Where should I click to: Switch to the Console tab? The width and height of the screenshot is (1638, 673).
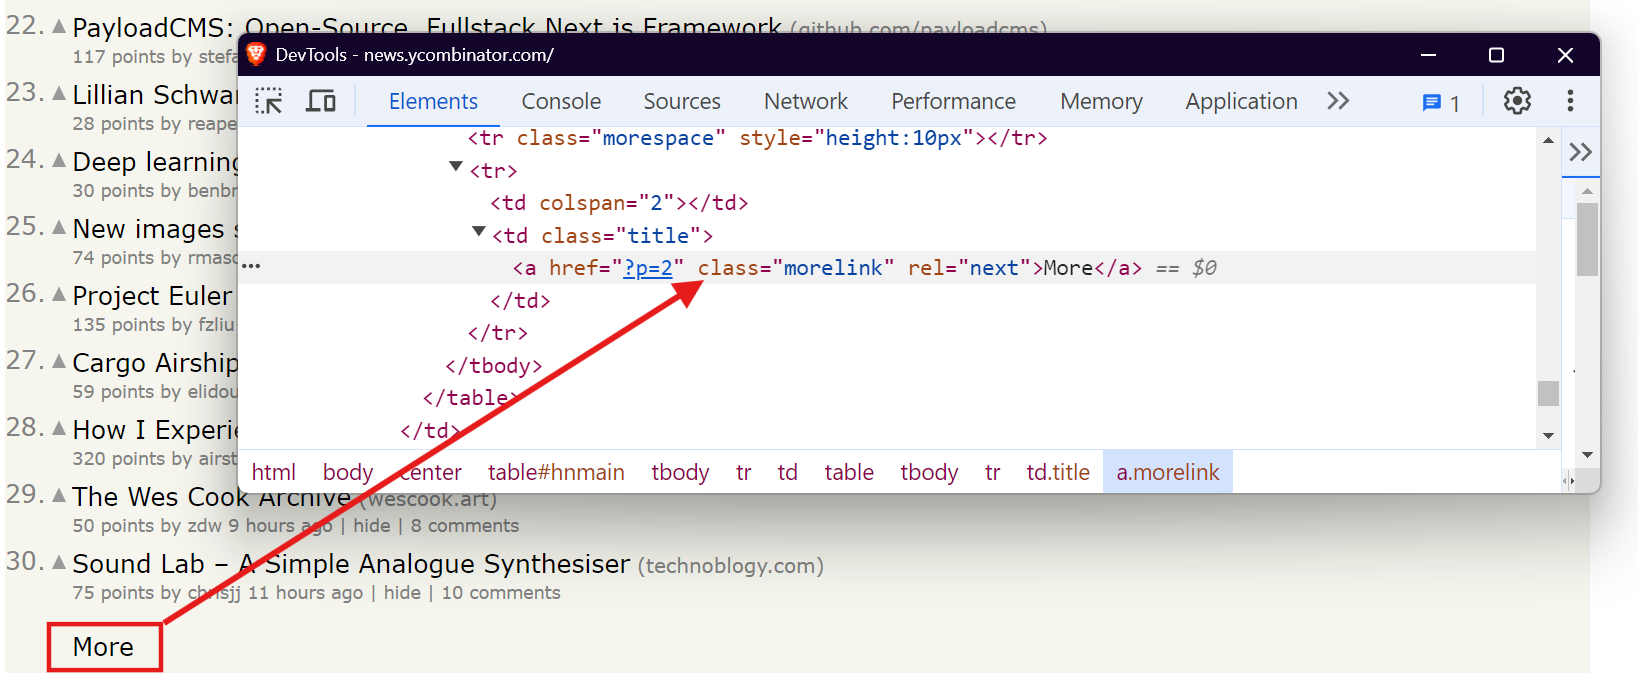click(561, 102)
